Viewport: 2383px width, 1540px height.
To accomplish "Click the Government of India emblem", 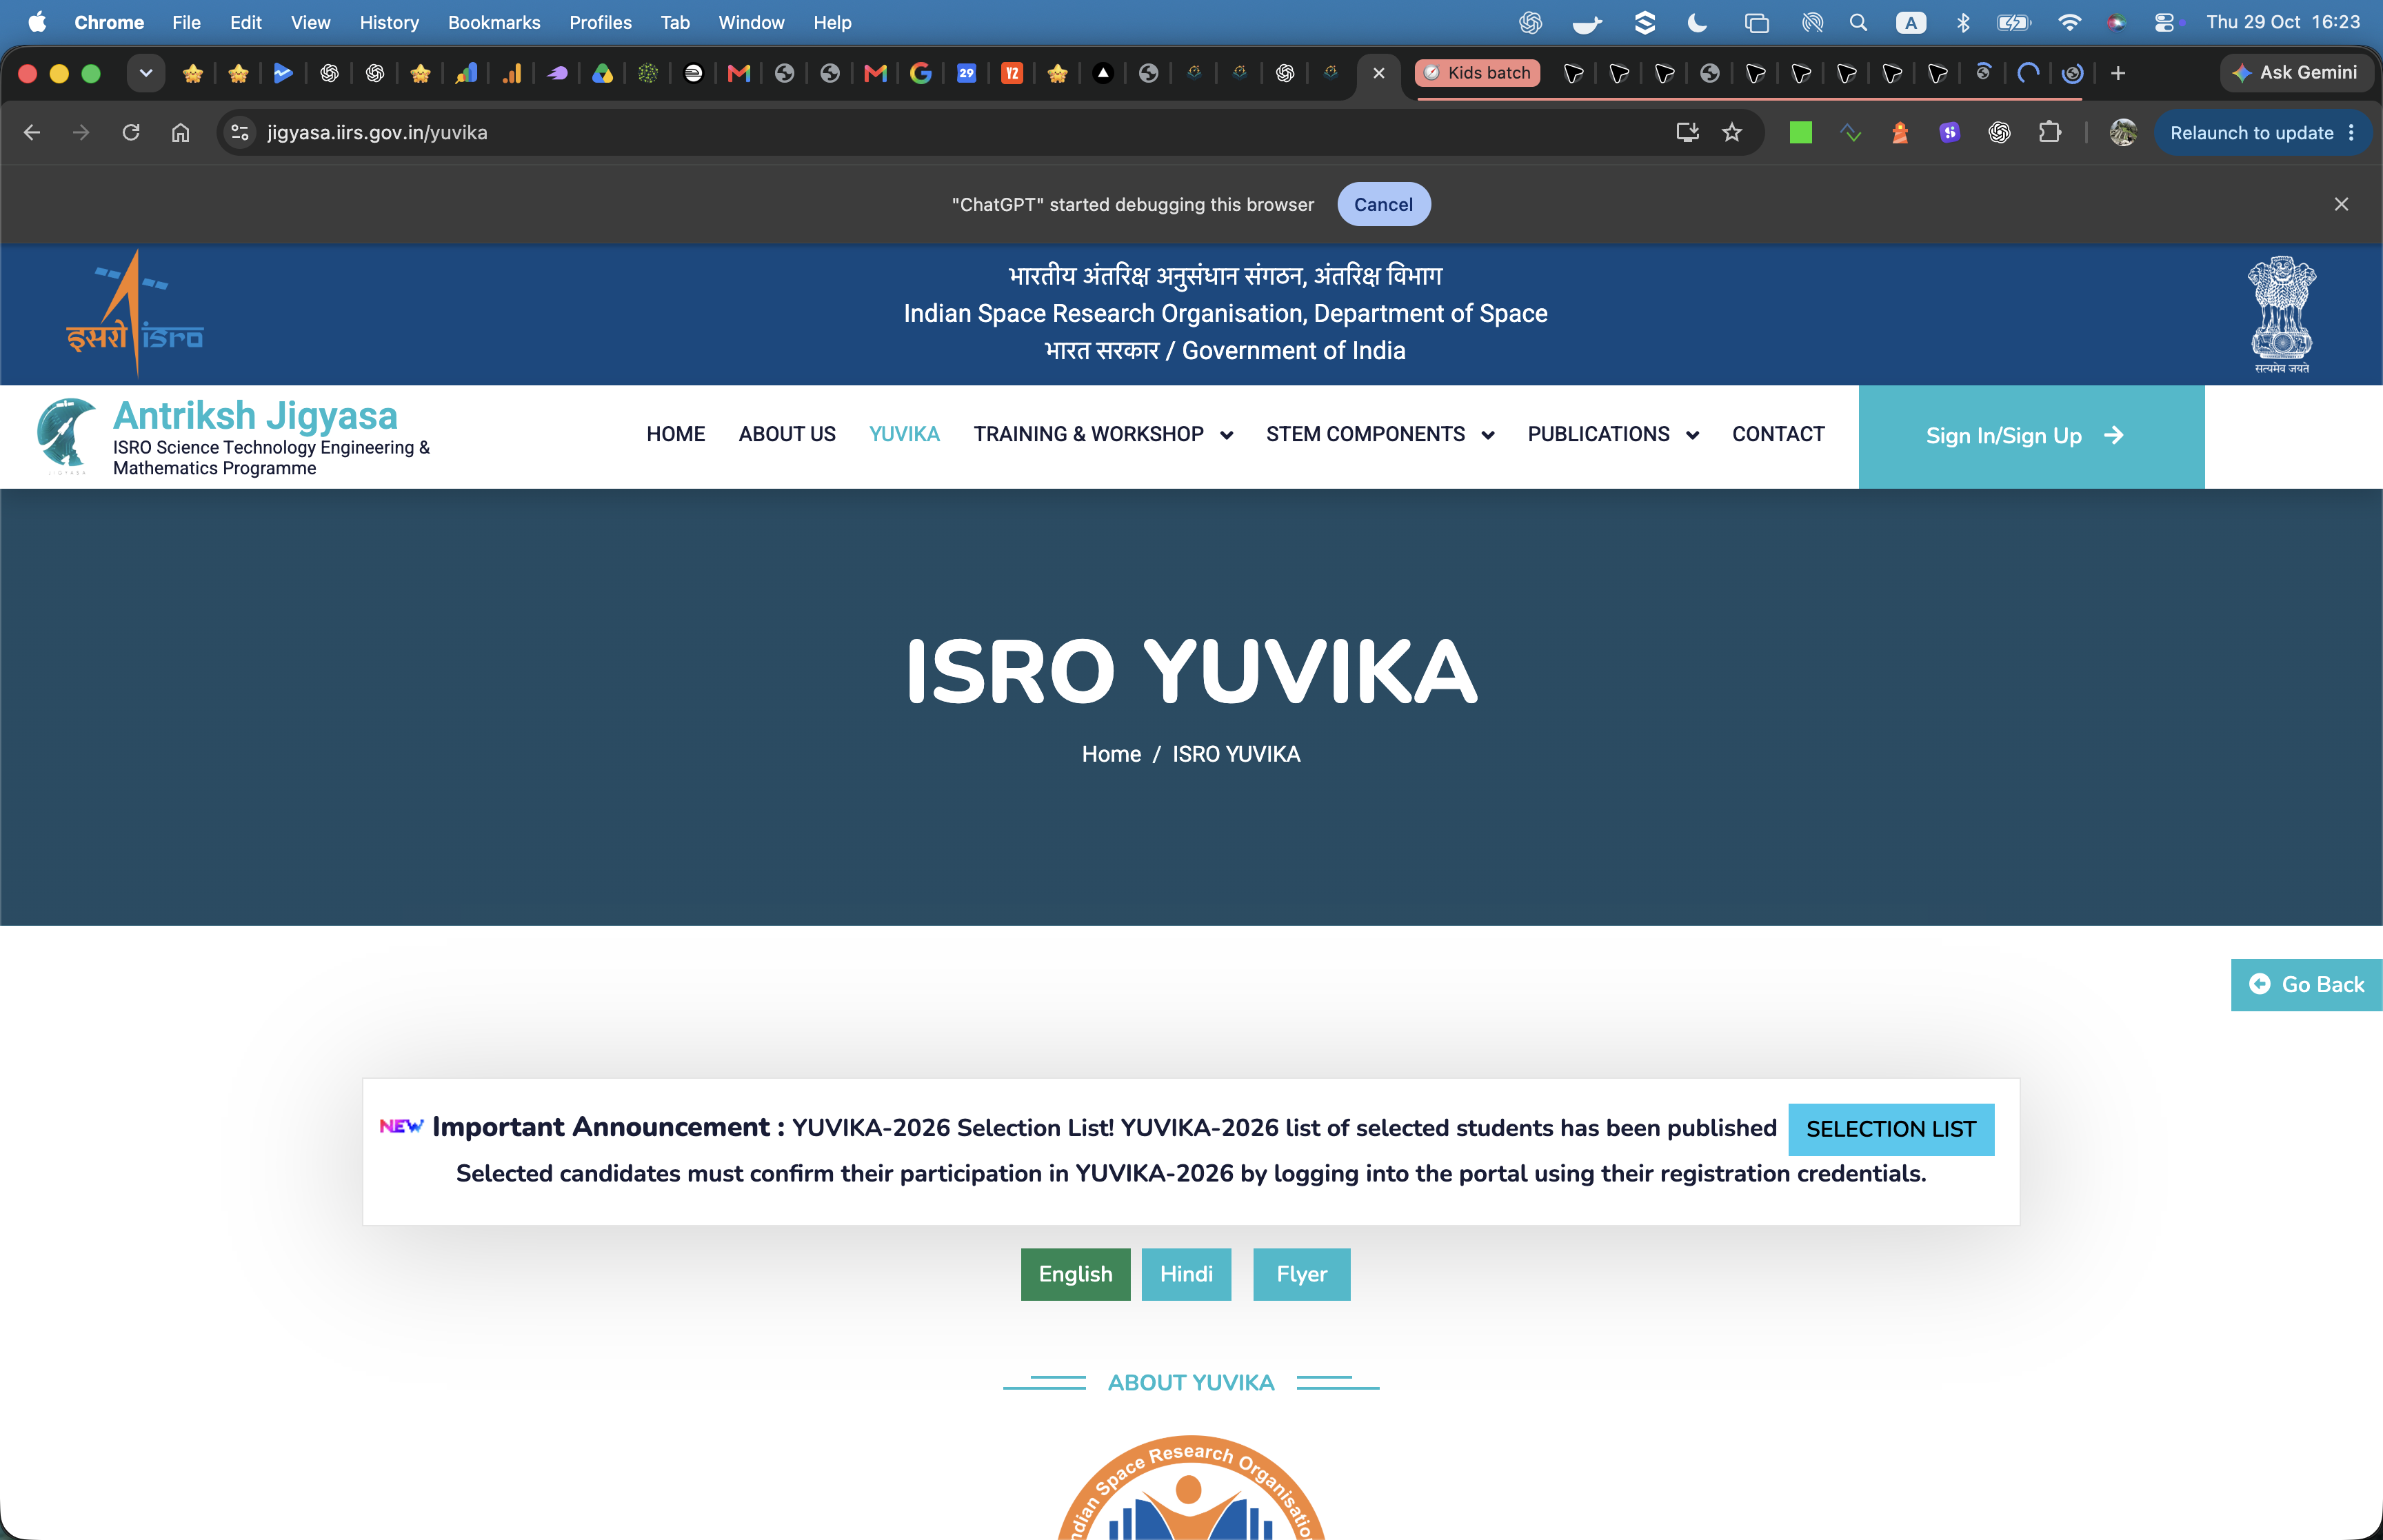I will [x=2282, y=315].
